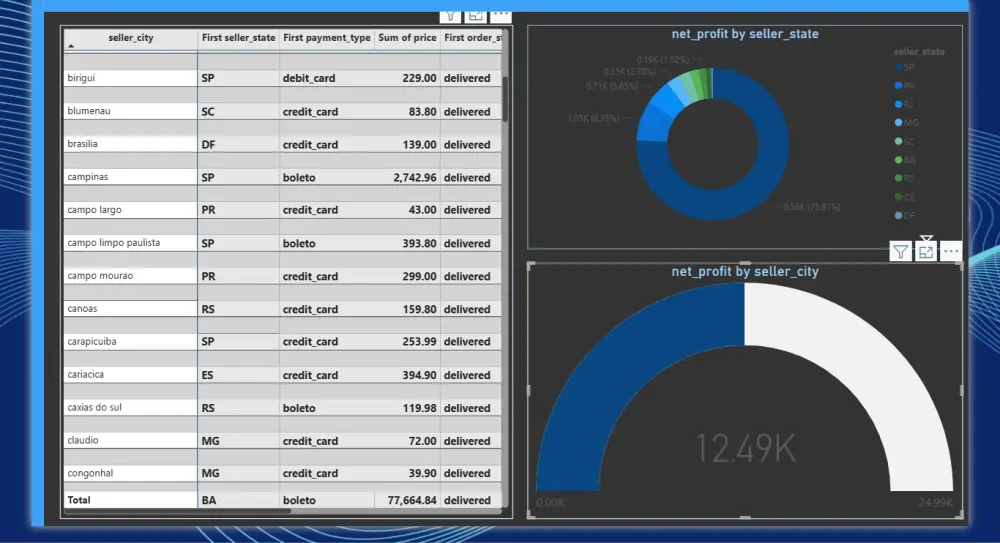Click the table's horizontal scrollbar thumb
This screenshot has height=543, width=1000.
(x=177, y=510)
